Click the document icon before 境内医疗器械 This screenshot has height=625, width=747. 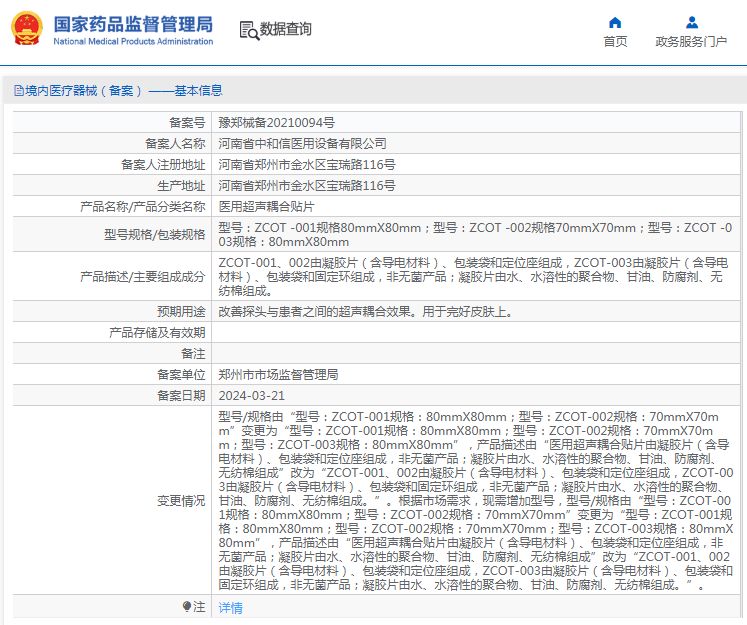point(19,91)
